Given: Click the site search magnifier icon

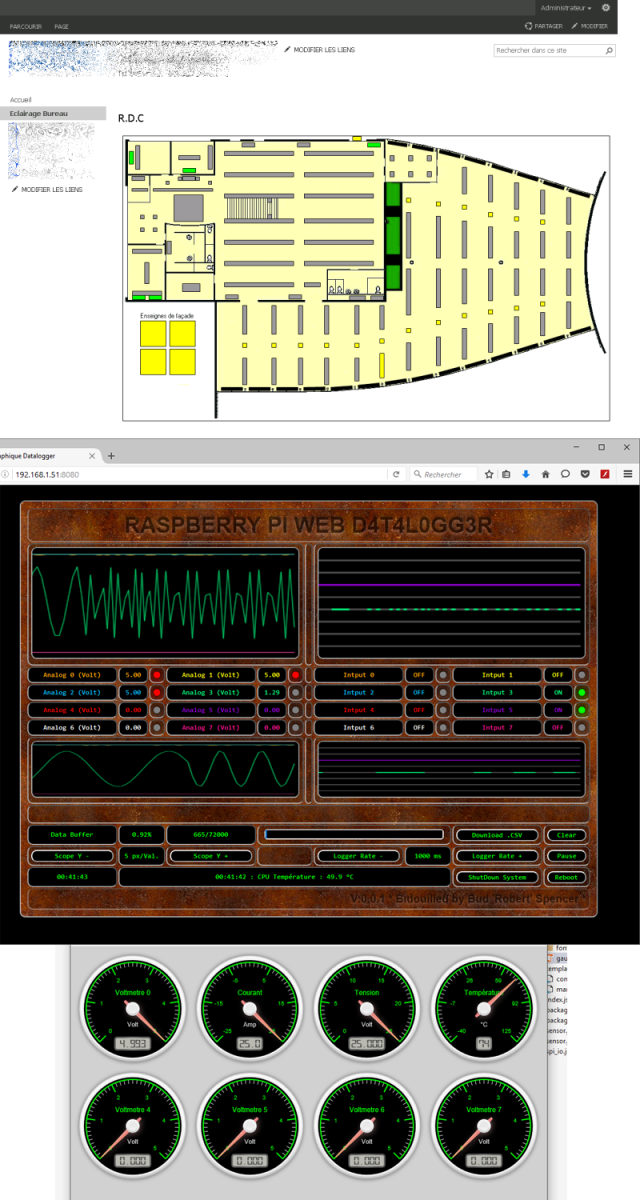Looking at the screenshot, I should pyautogui.click(x=609, y=50).
